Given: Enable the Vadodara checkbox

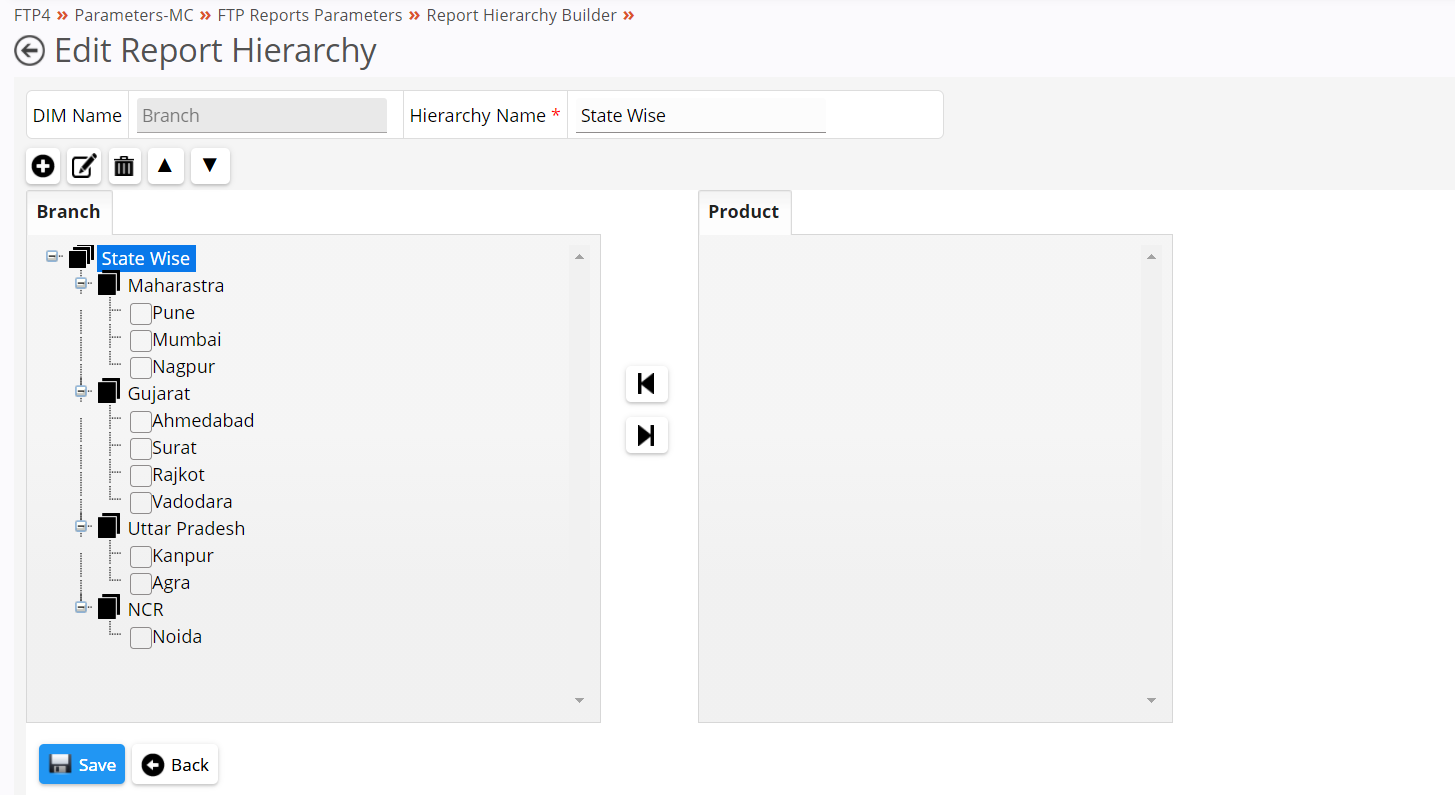Looking at the screenshot, I should pyautogui.click(x=141, y=502).
